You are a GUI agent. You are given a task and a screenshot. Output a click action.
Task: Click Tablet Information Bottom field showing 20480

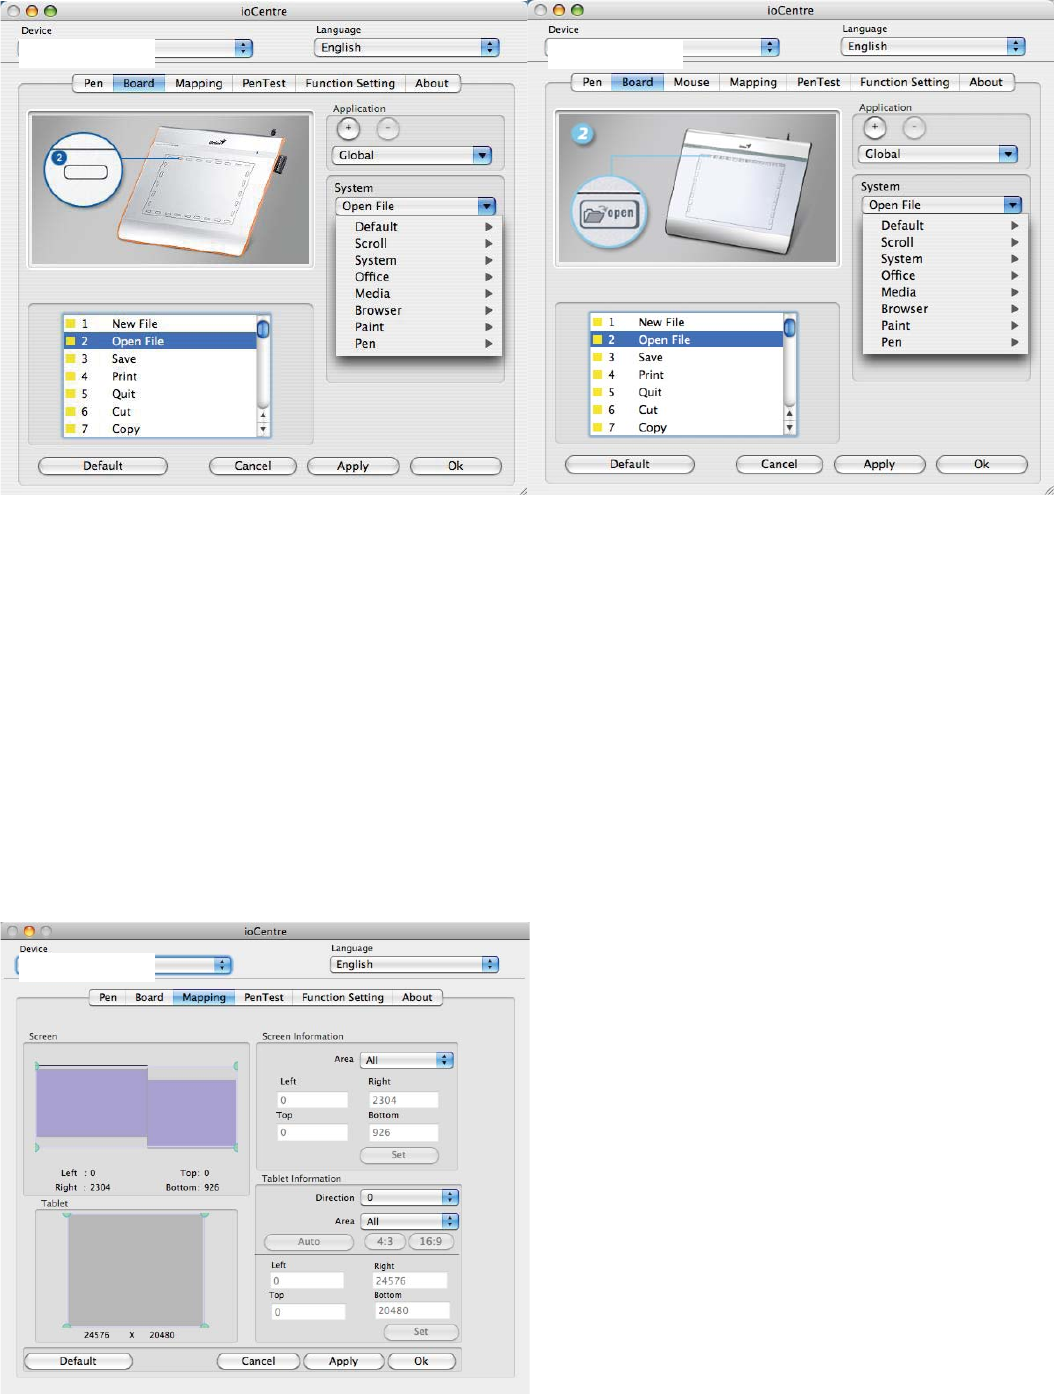coord(411,1311)
